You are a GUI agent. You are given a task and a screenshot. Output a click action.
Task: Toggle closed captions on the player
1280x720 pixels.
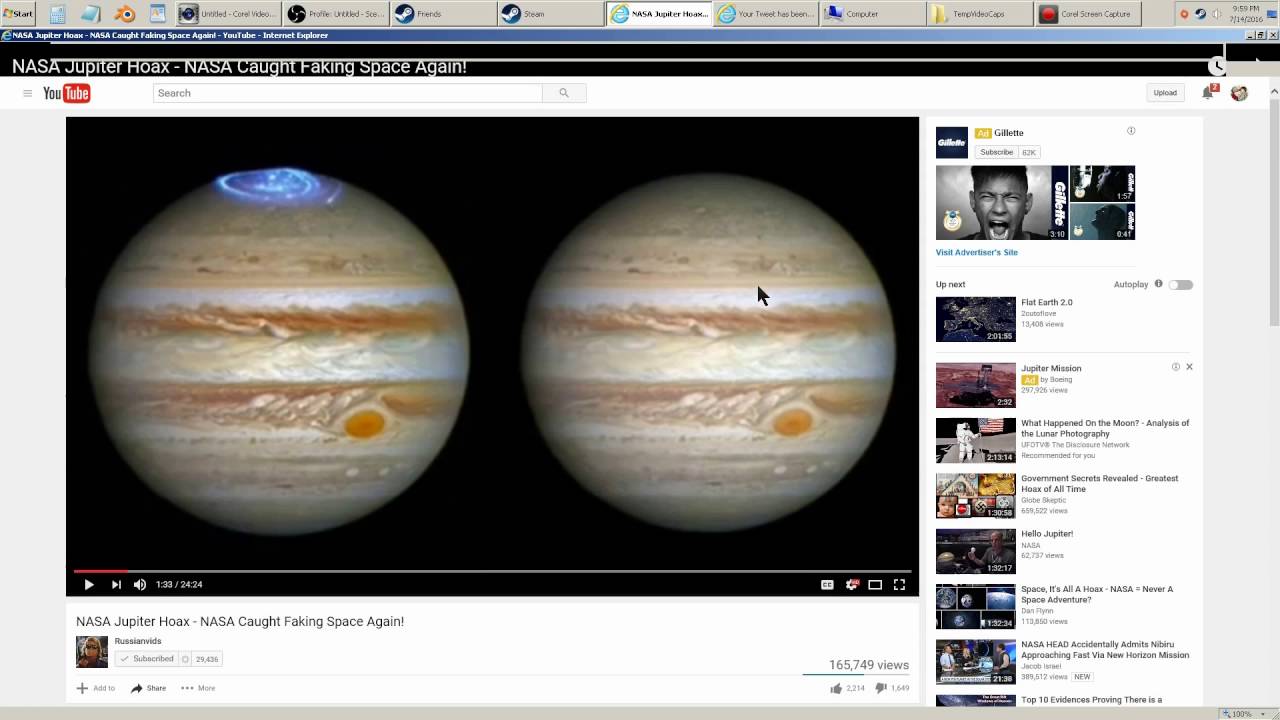tap(827, 585)
